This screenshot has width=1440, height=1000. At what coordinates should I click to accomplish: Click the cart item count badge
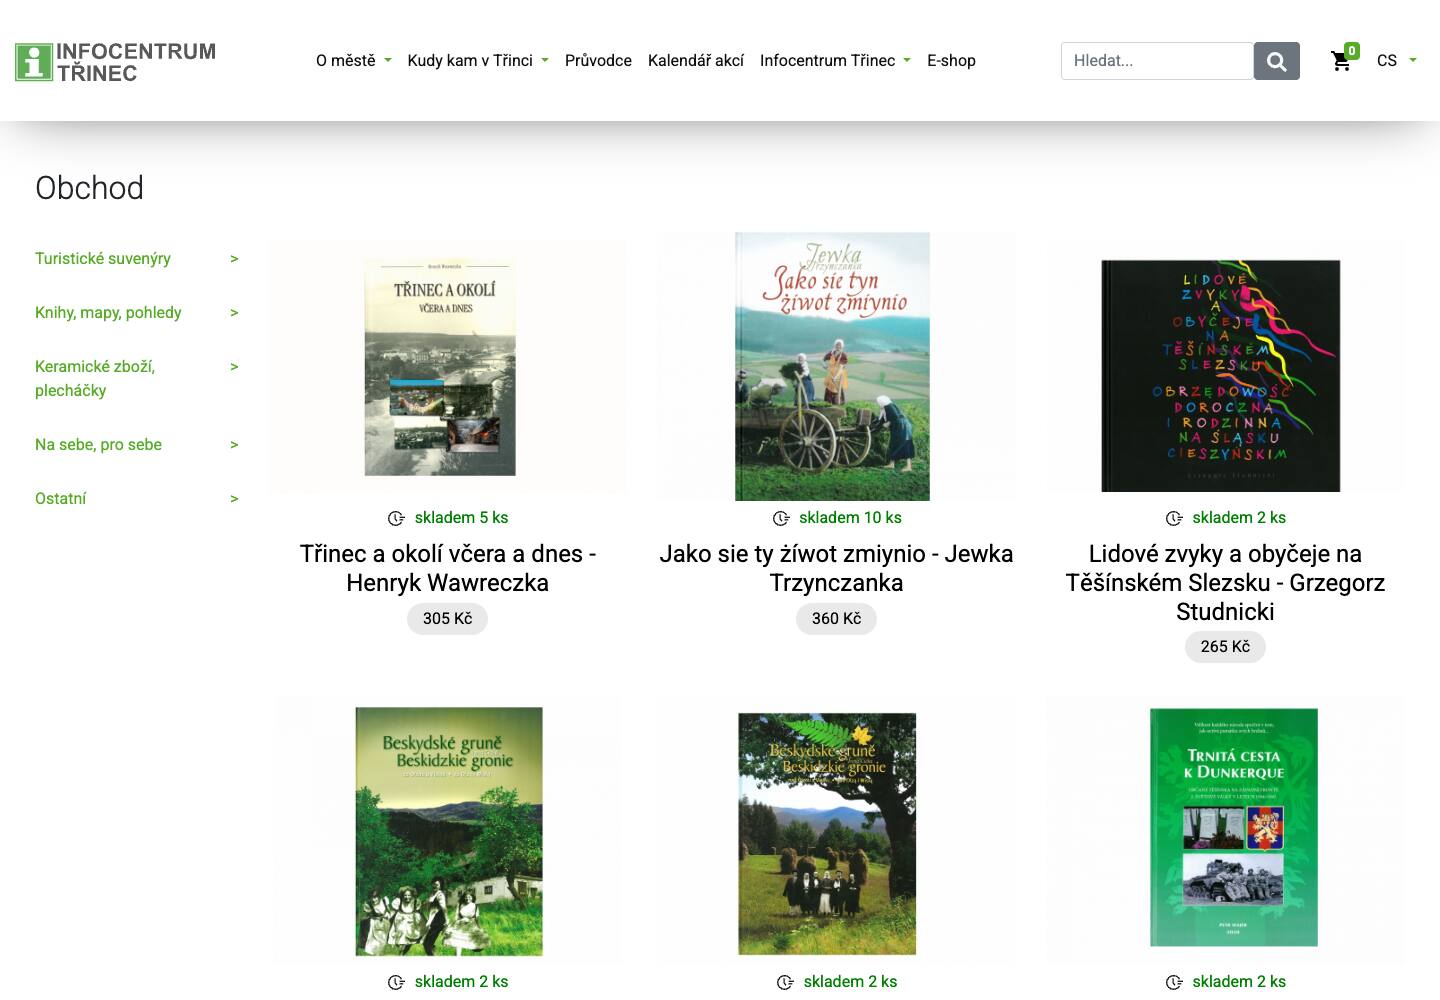(1352, 50)
